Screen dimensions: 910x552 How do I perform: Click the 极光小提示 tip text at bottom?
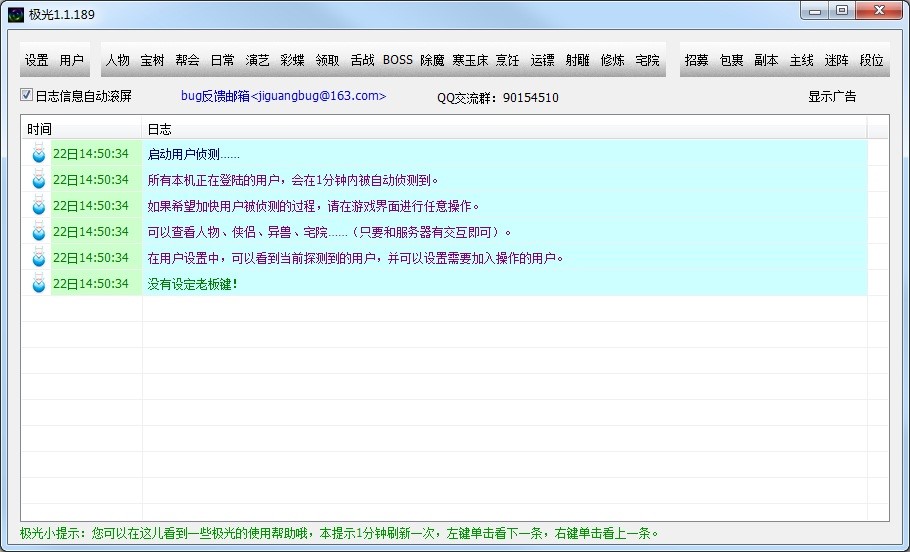pos(340,533)
